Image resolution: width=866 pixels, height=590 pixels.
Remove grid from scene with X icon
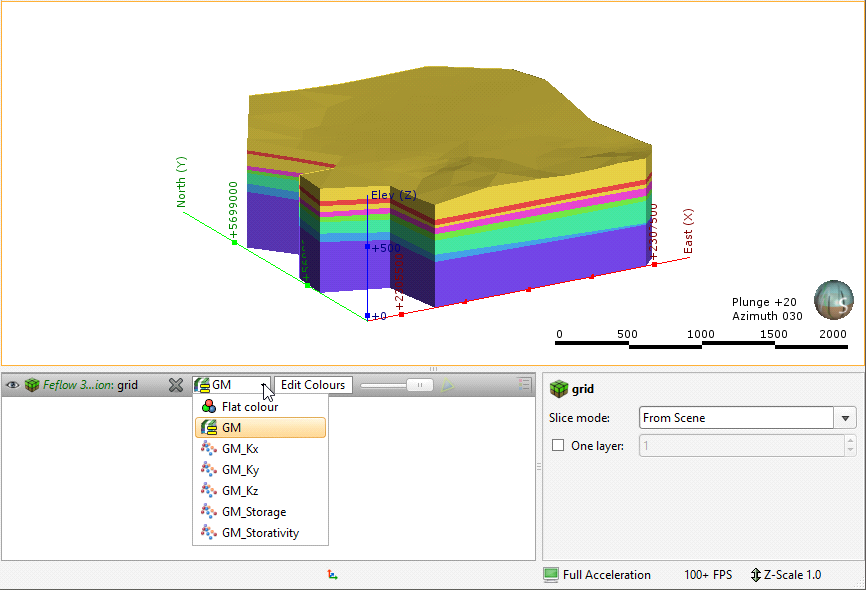point(175,385)
